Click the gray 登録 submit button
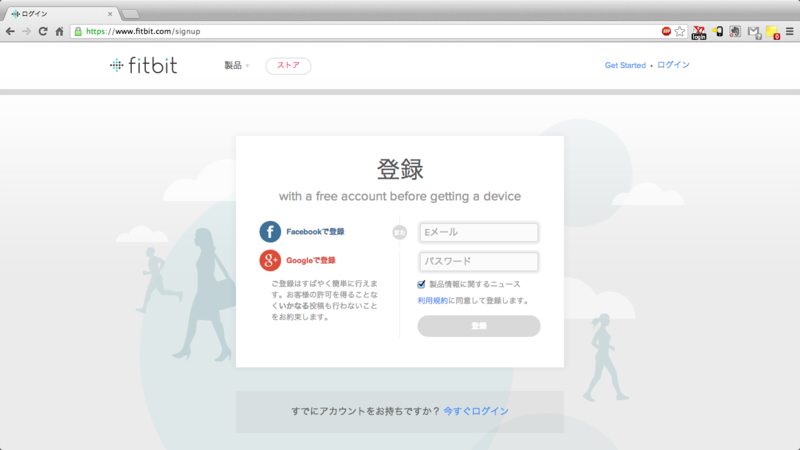This screenshot has height=450, width=800. [479, 326]
